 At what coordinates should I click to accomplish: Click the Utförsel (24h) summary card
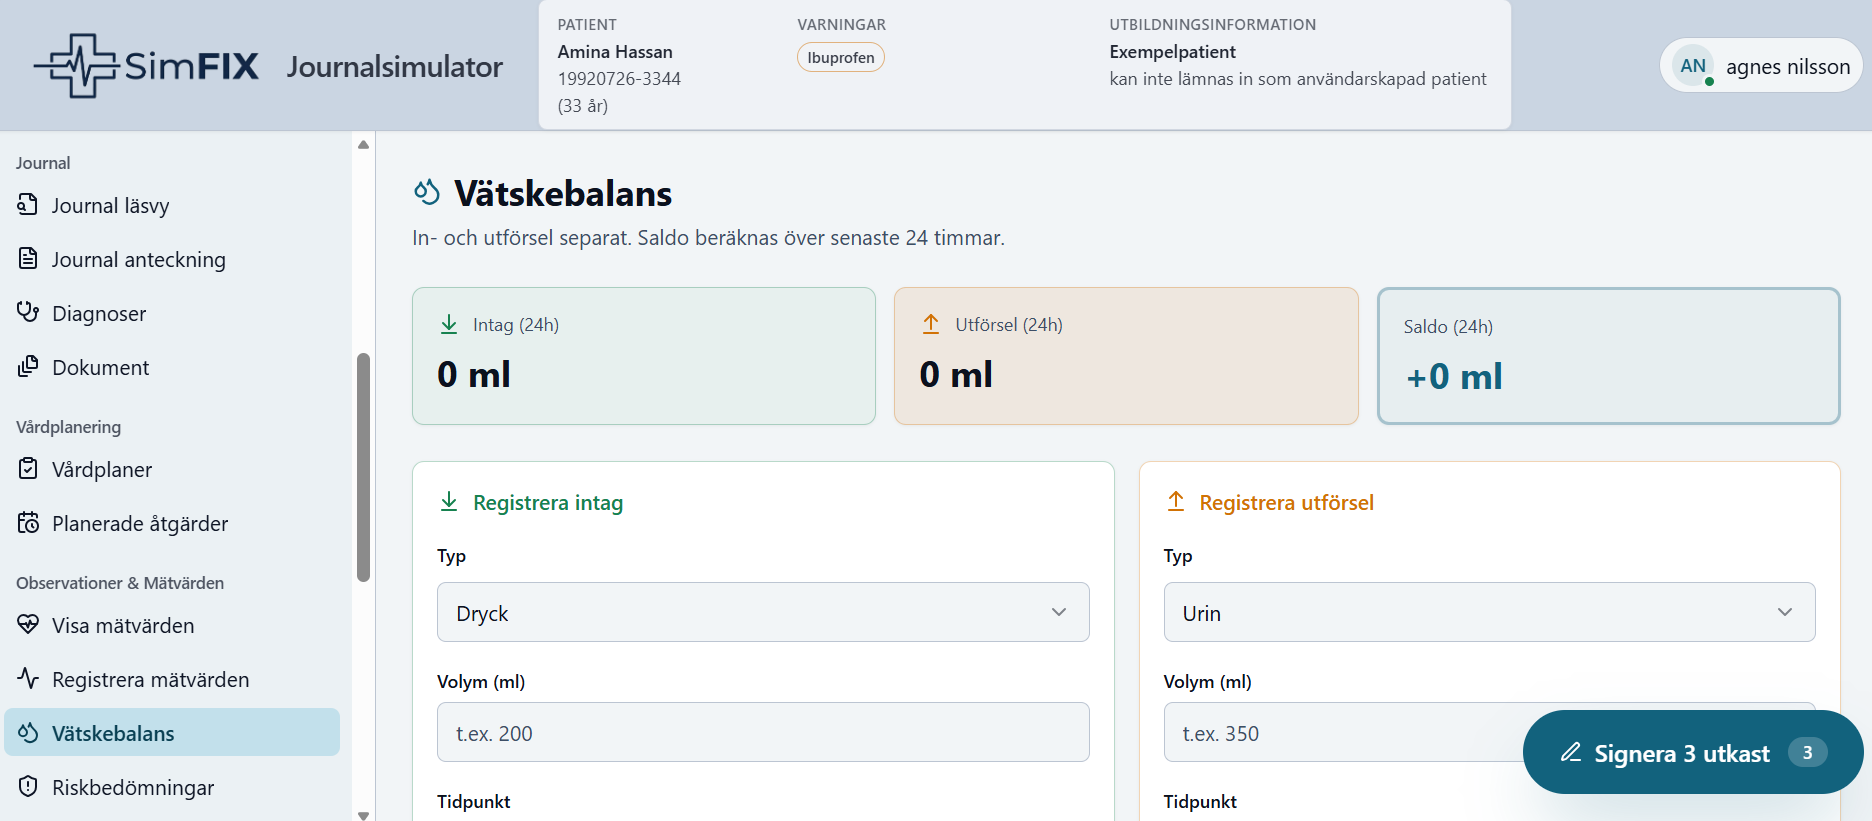[1126, 356]
